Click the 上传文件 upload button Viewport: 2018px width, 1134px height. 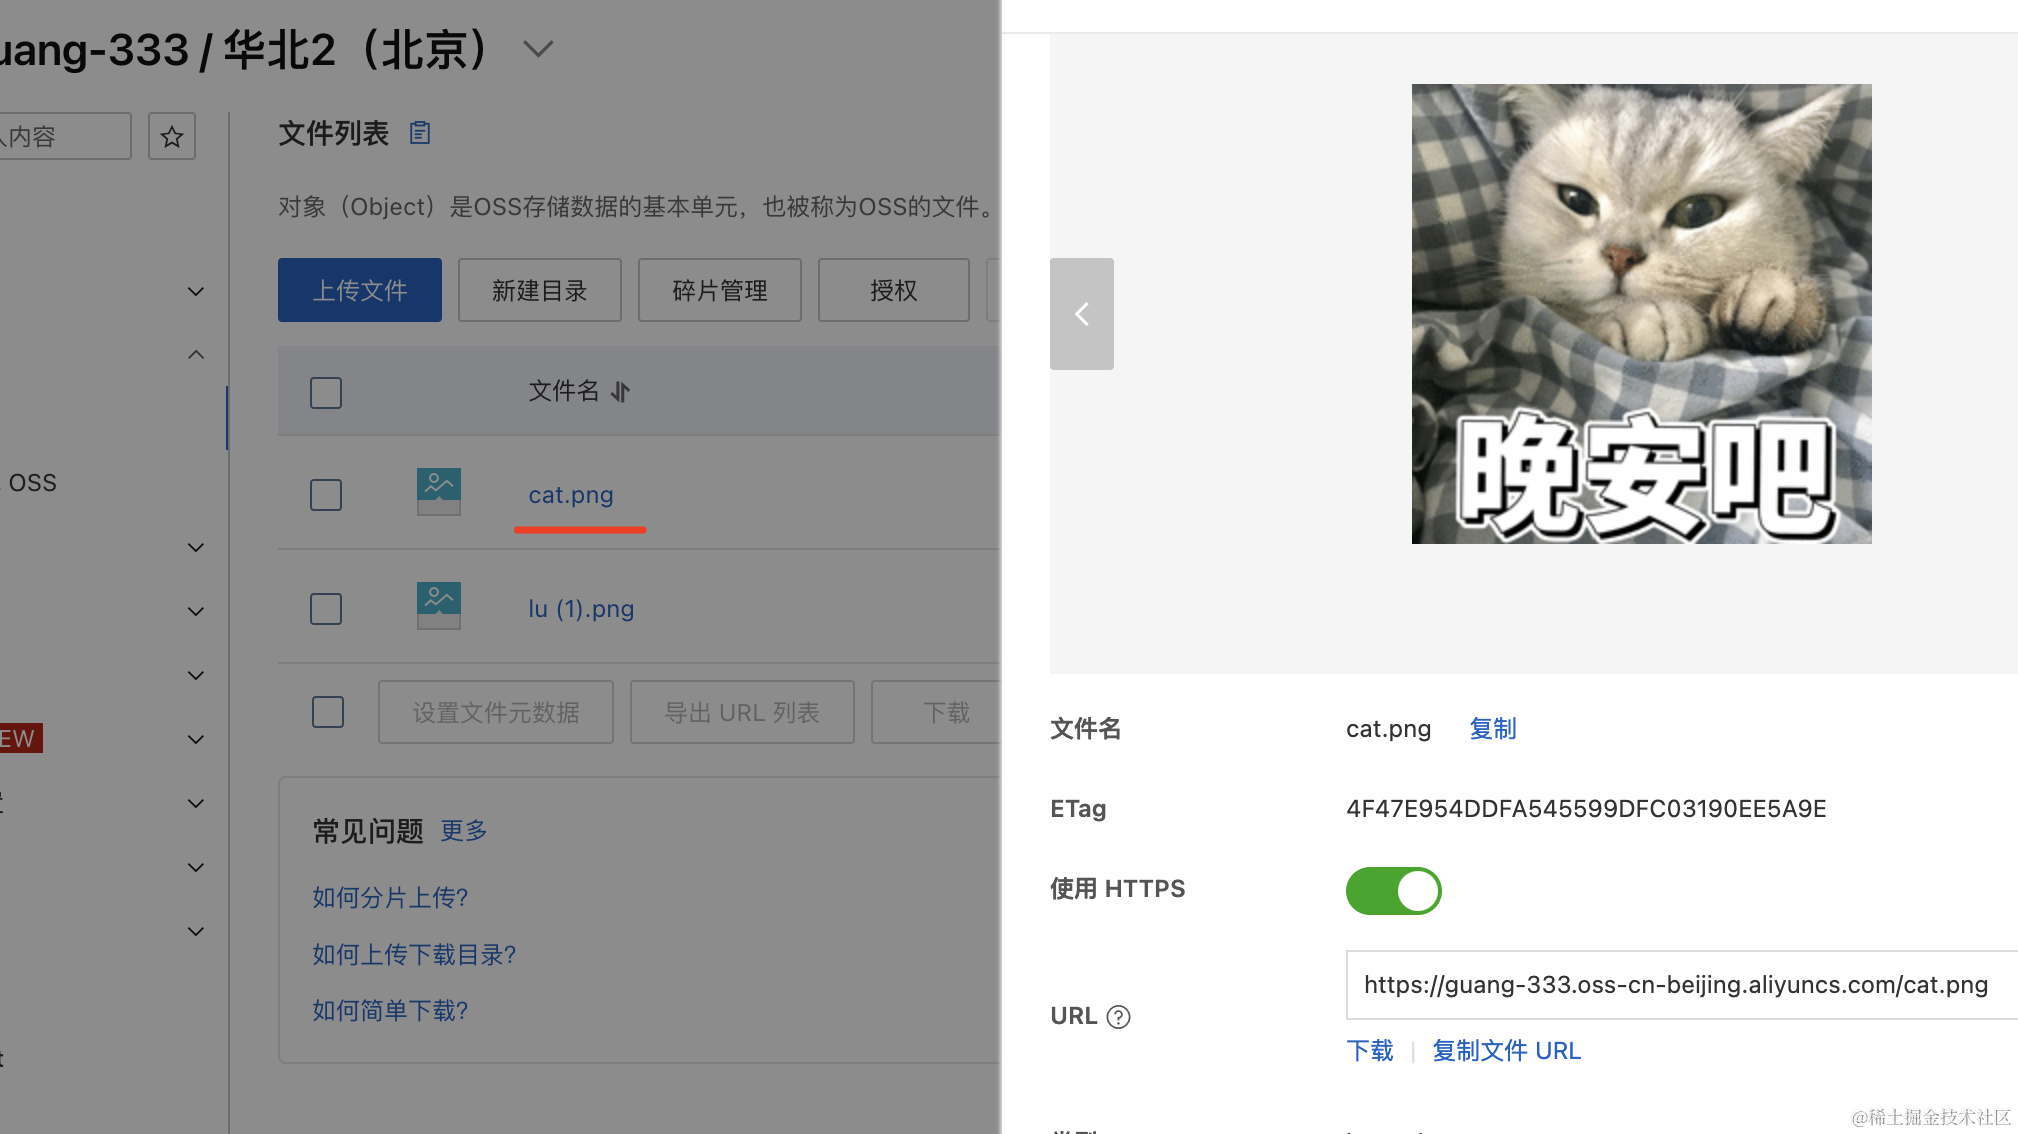click(x=360, y=290)
